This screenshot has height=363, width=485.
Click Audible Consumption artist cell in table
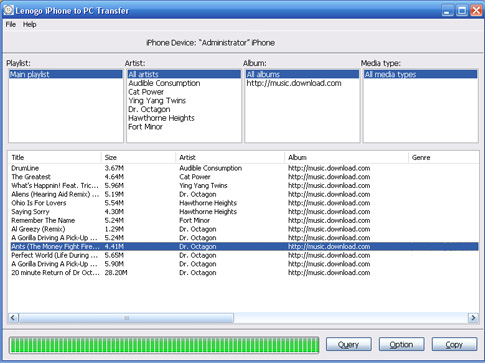(210, 168)
